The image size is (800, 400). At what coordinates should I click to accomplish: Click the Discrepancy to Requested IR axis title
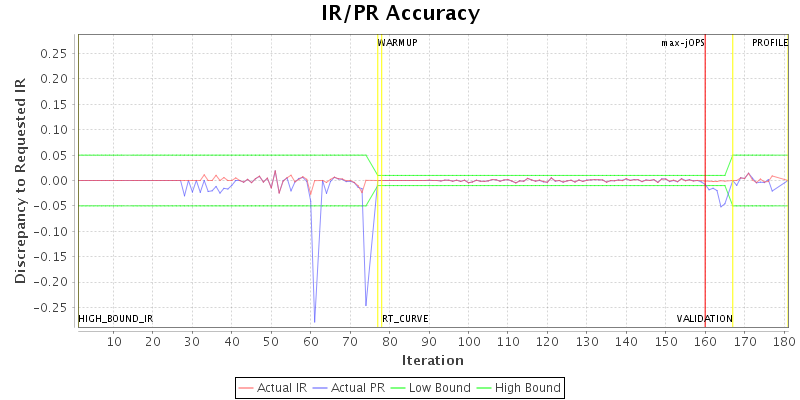(x=20, y=181)
